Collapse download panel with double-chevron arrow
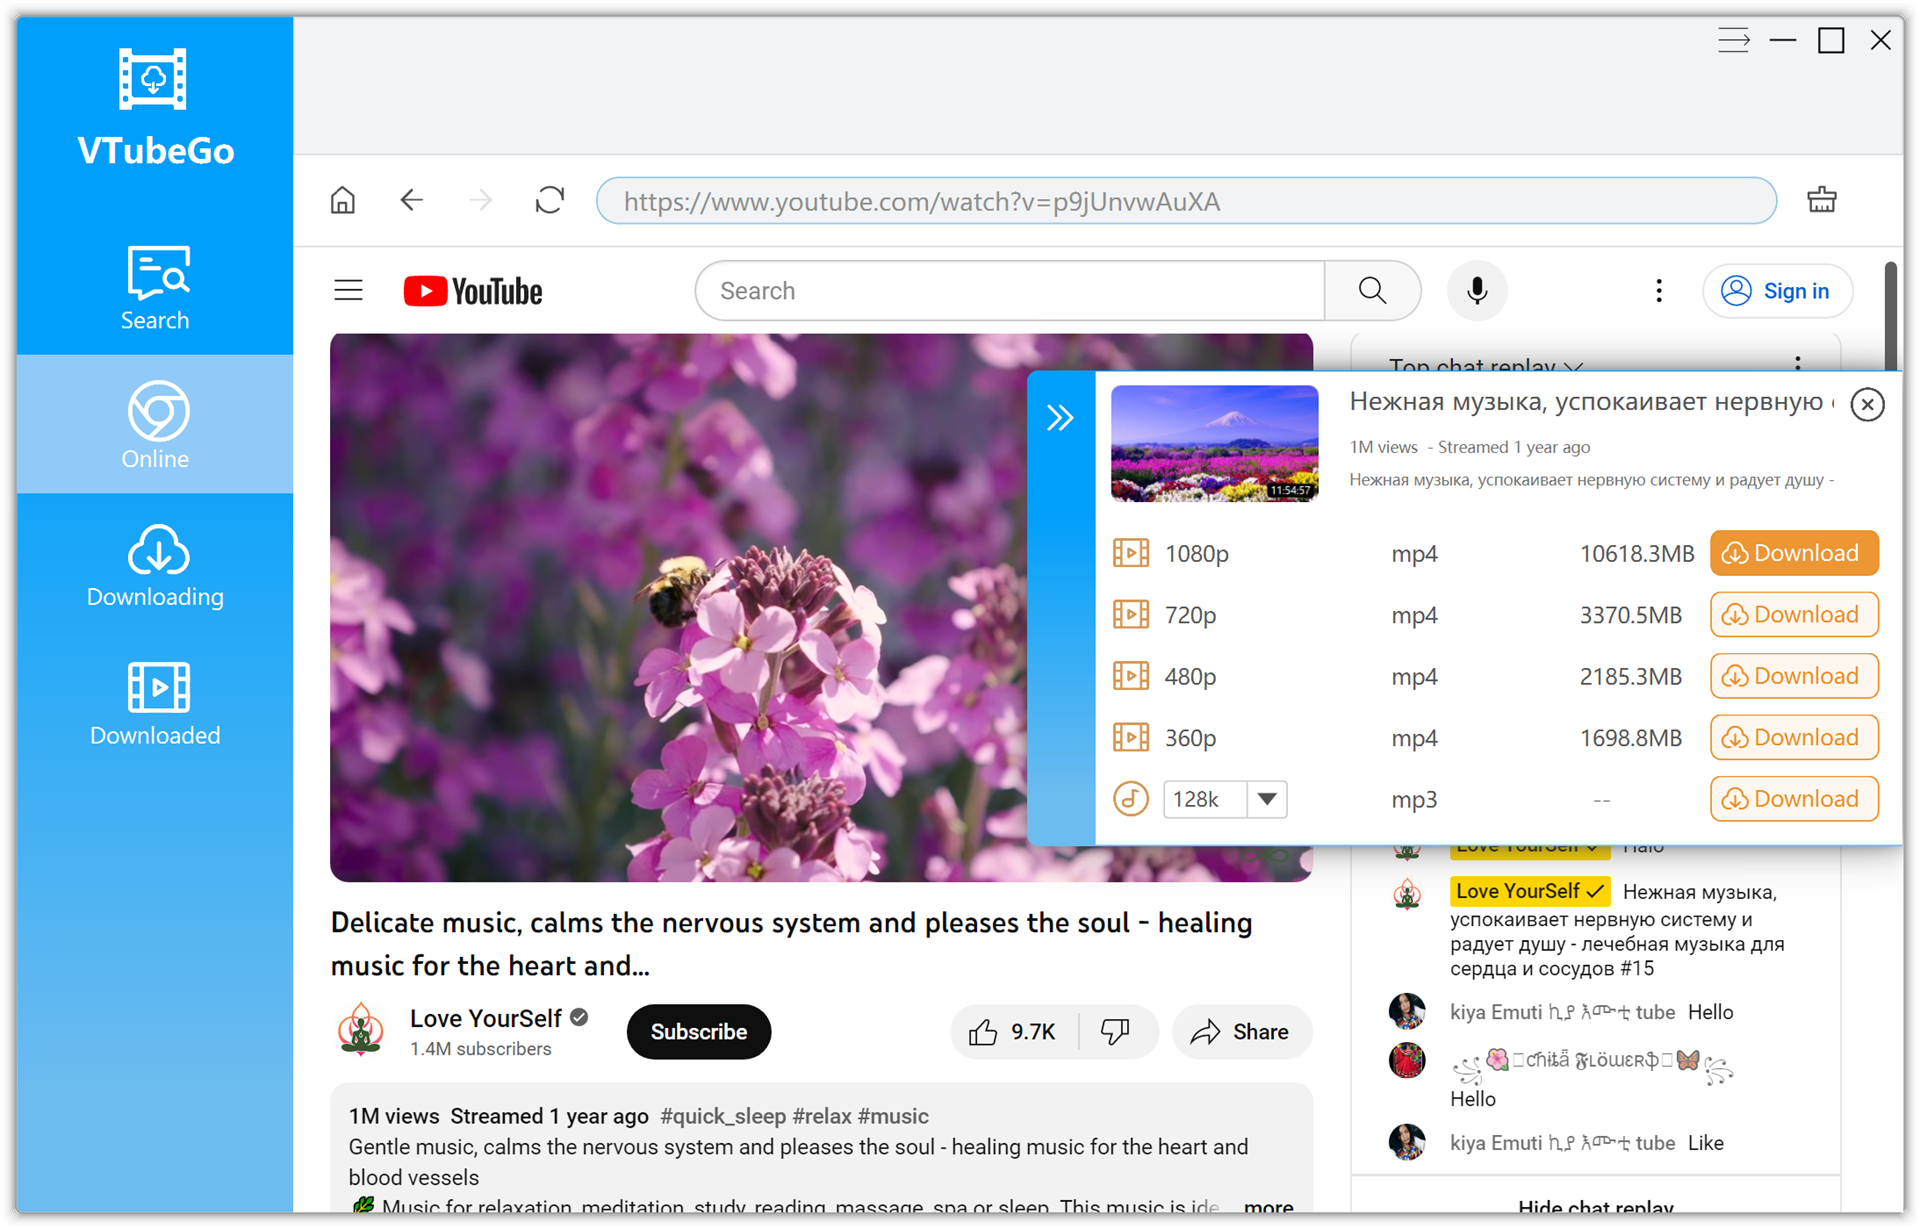 [1060, 417]
